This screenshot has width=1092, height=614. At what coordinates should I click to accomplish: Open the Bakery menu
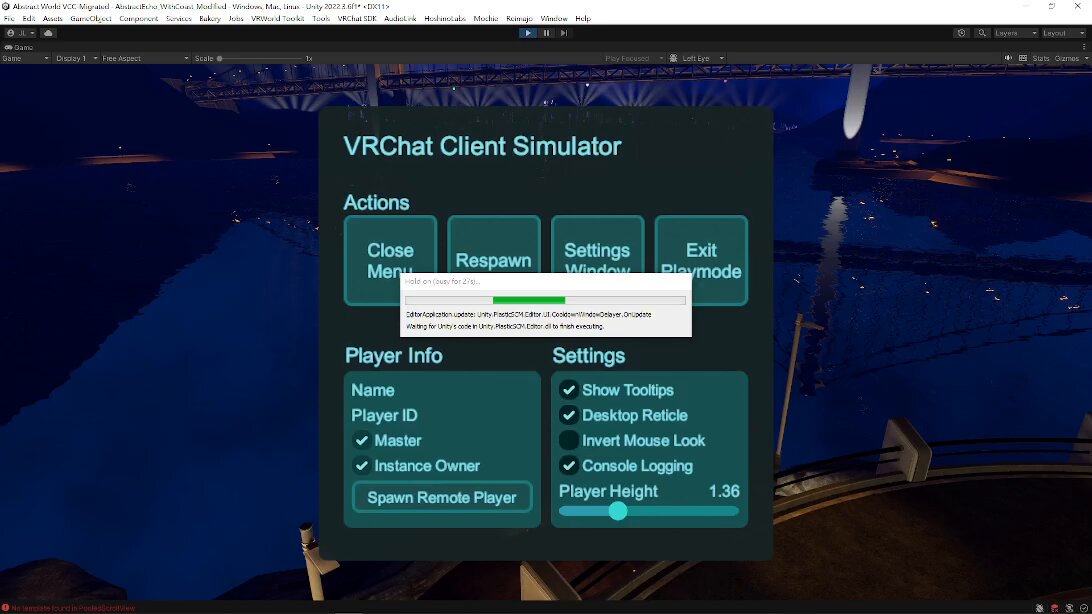[210, 19]
